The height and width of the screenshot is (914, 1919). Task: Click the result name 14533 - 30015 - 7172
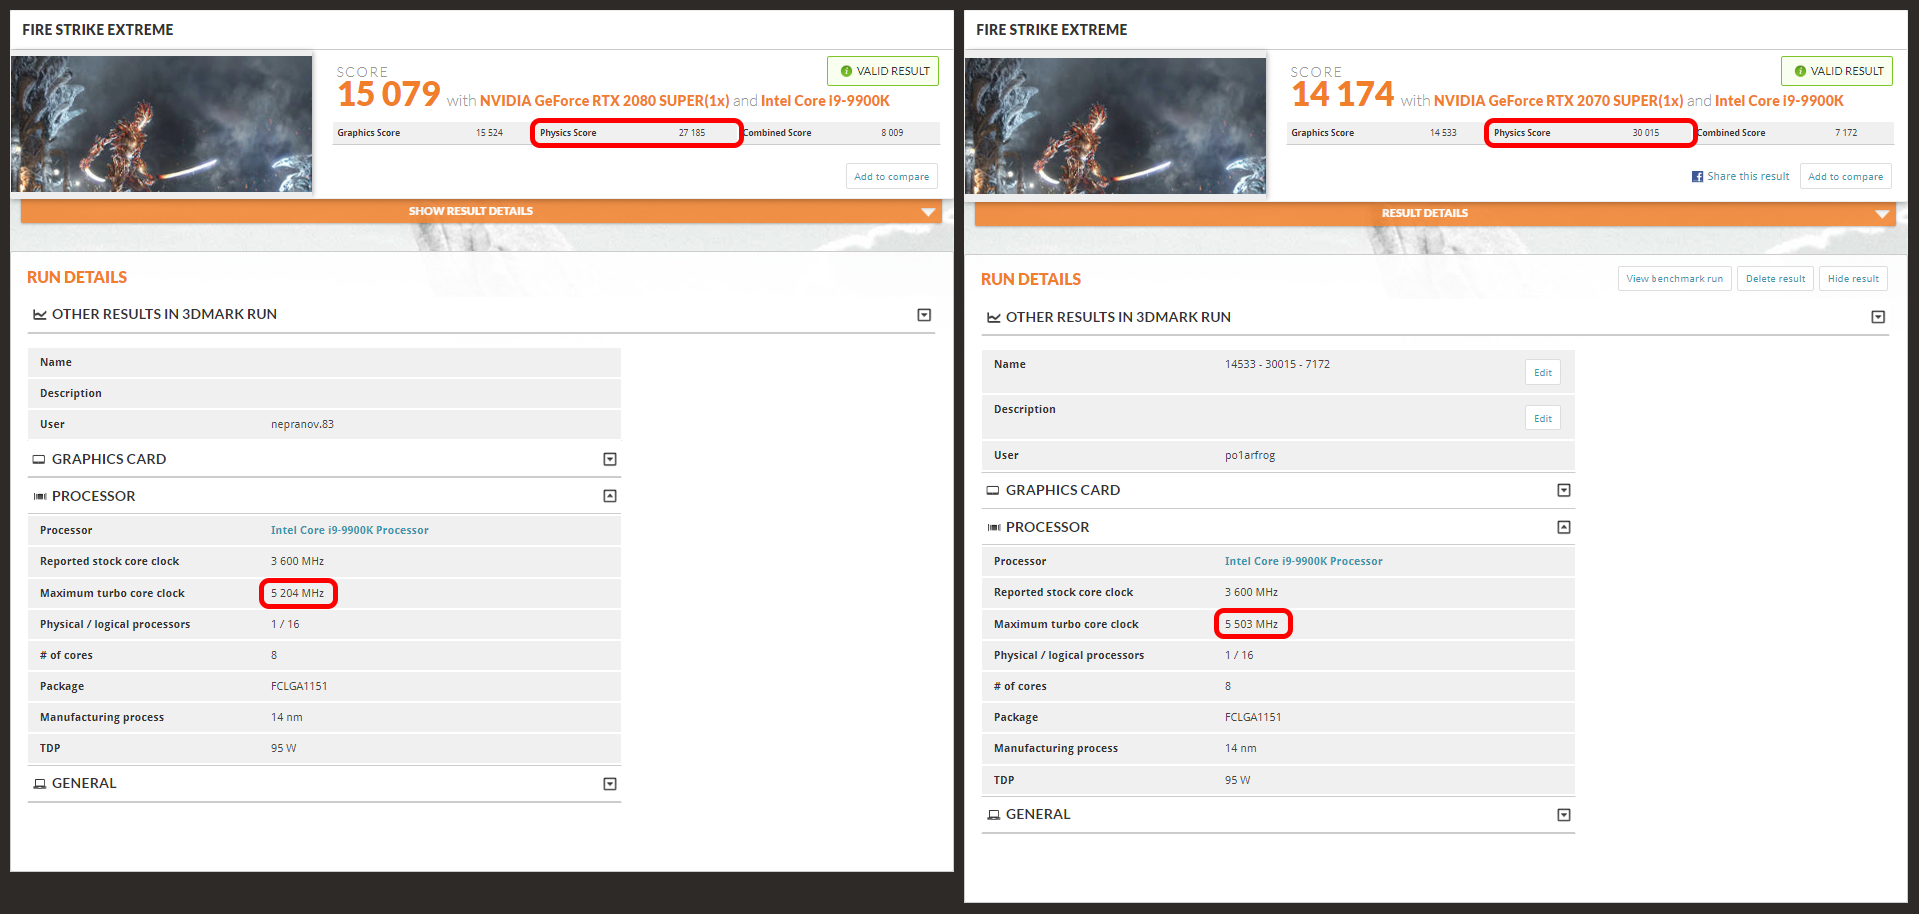coord(1277,364)
